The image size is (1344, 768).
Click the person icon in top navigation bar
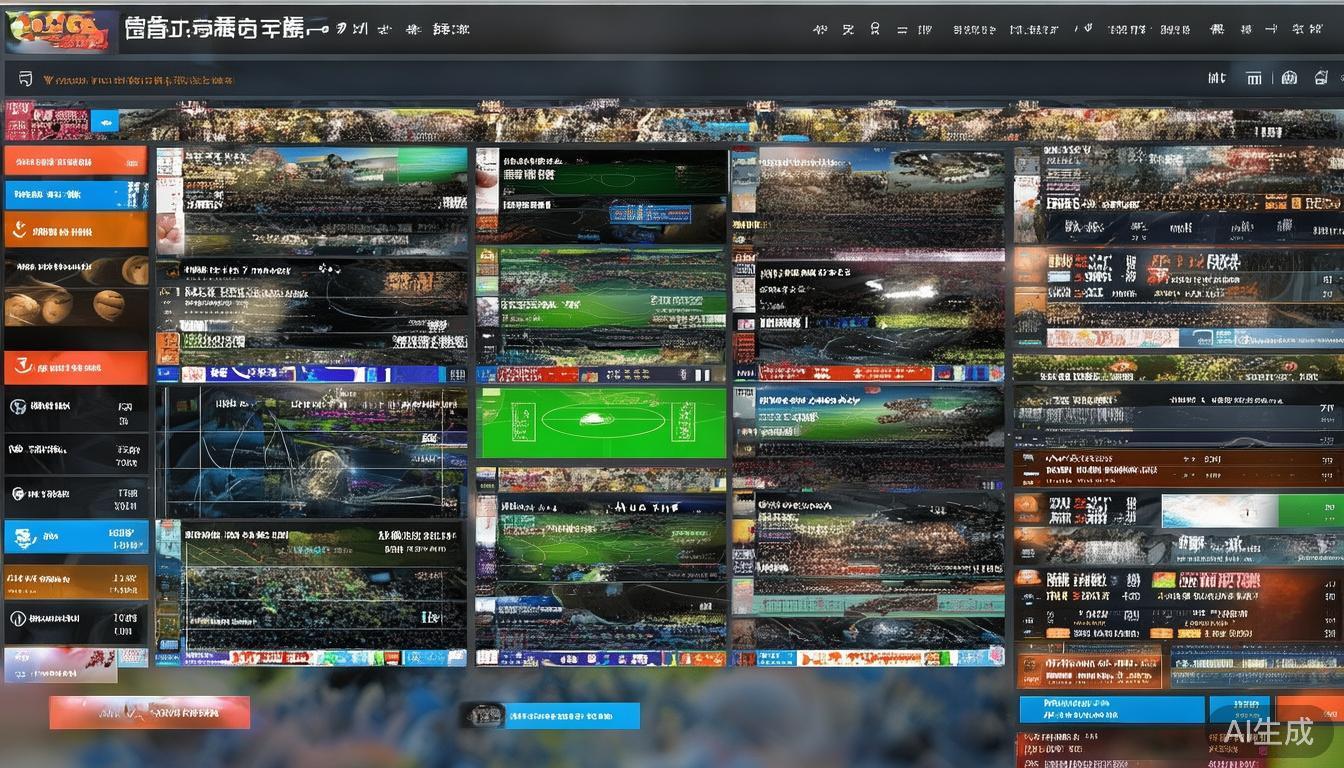tap(875, 29)
